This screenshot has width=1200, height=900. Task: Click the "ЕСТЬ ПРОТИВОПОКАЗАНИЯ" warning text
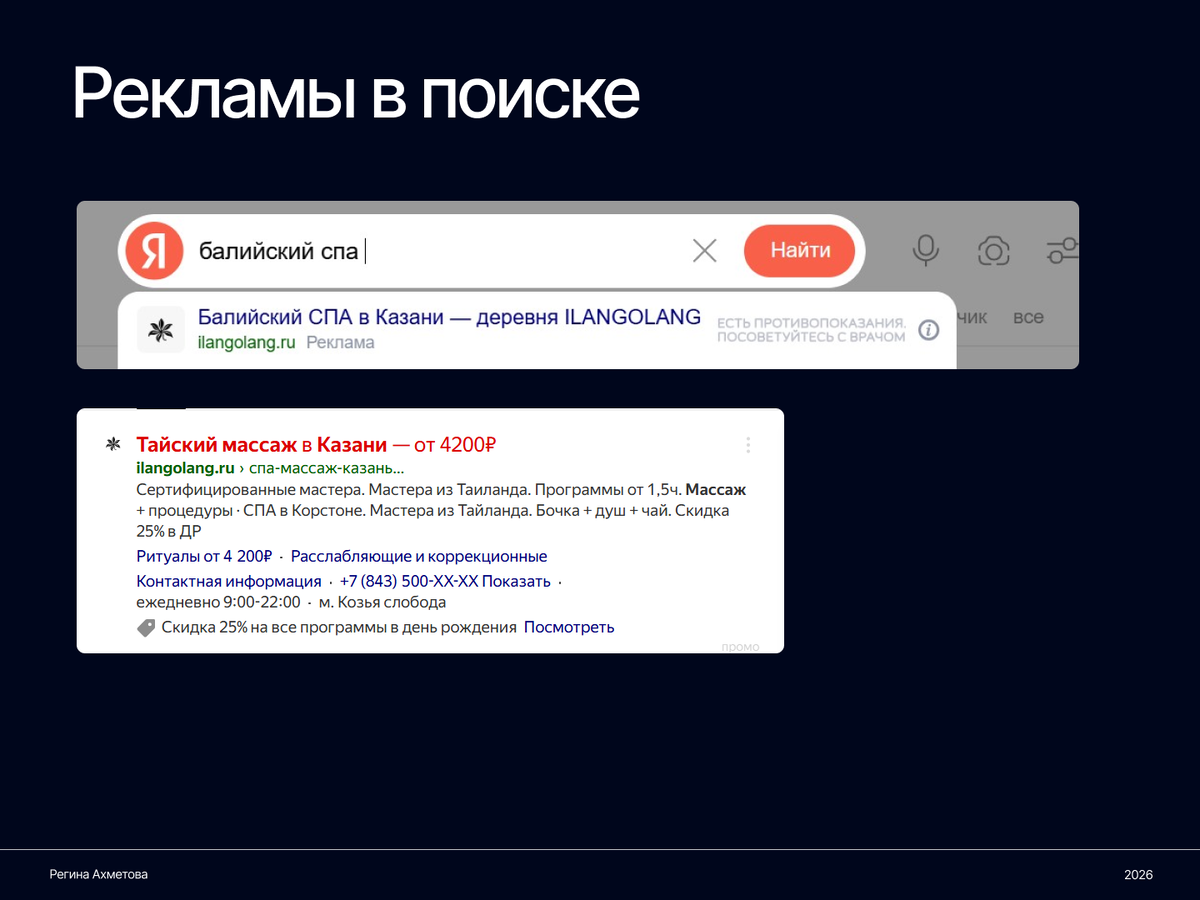[811, 330]
